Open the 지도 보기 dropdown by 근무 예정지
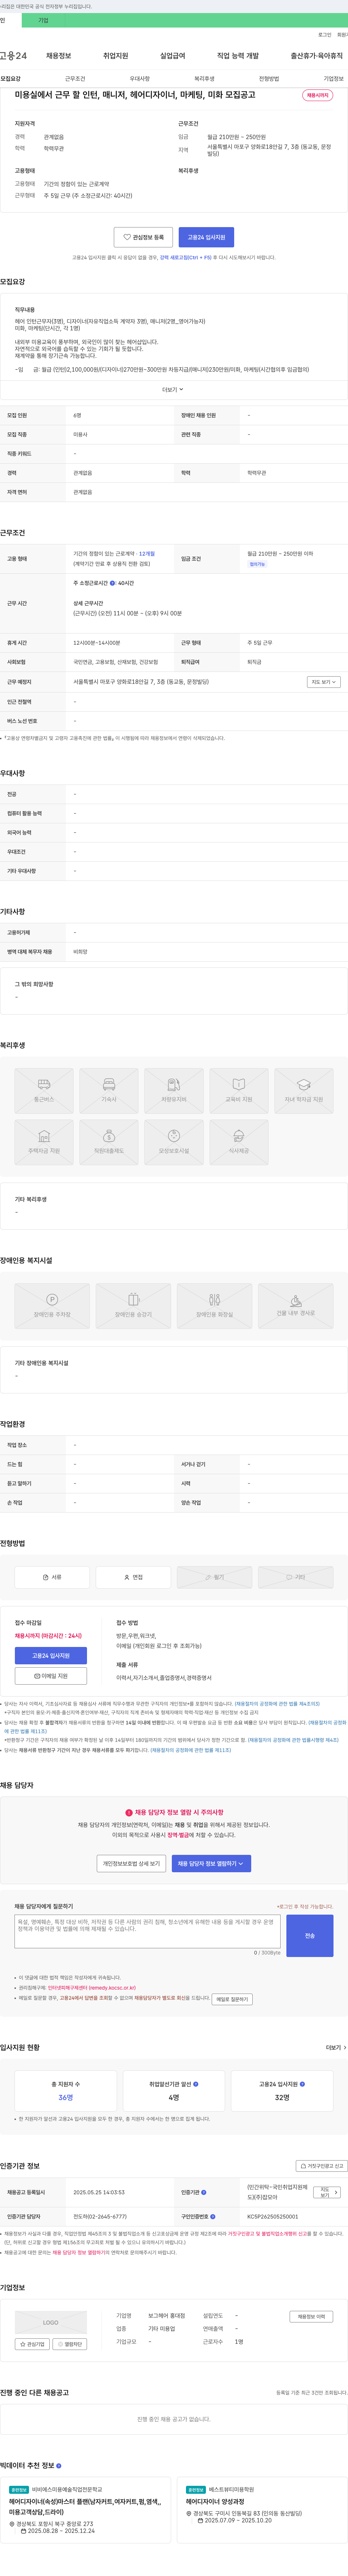 (x=323, y=682)
